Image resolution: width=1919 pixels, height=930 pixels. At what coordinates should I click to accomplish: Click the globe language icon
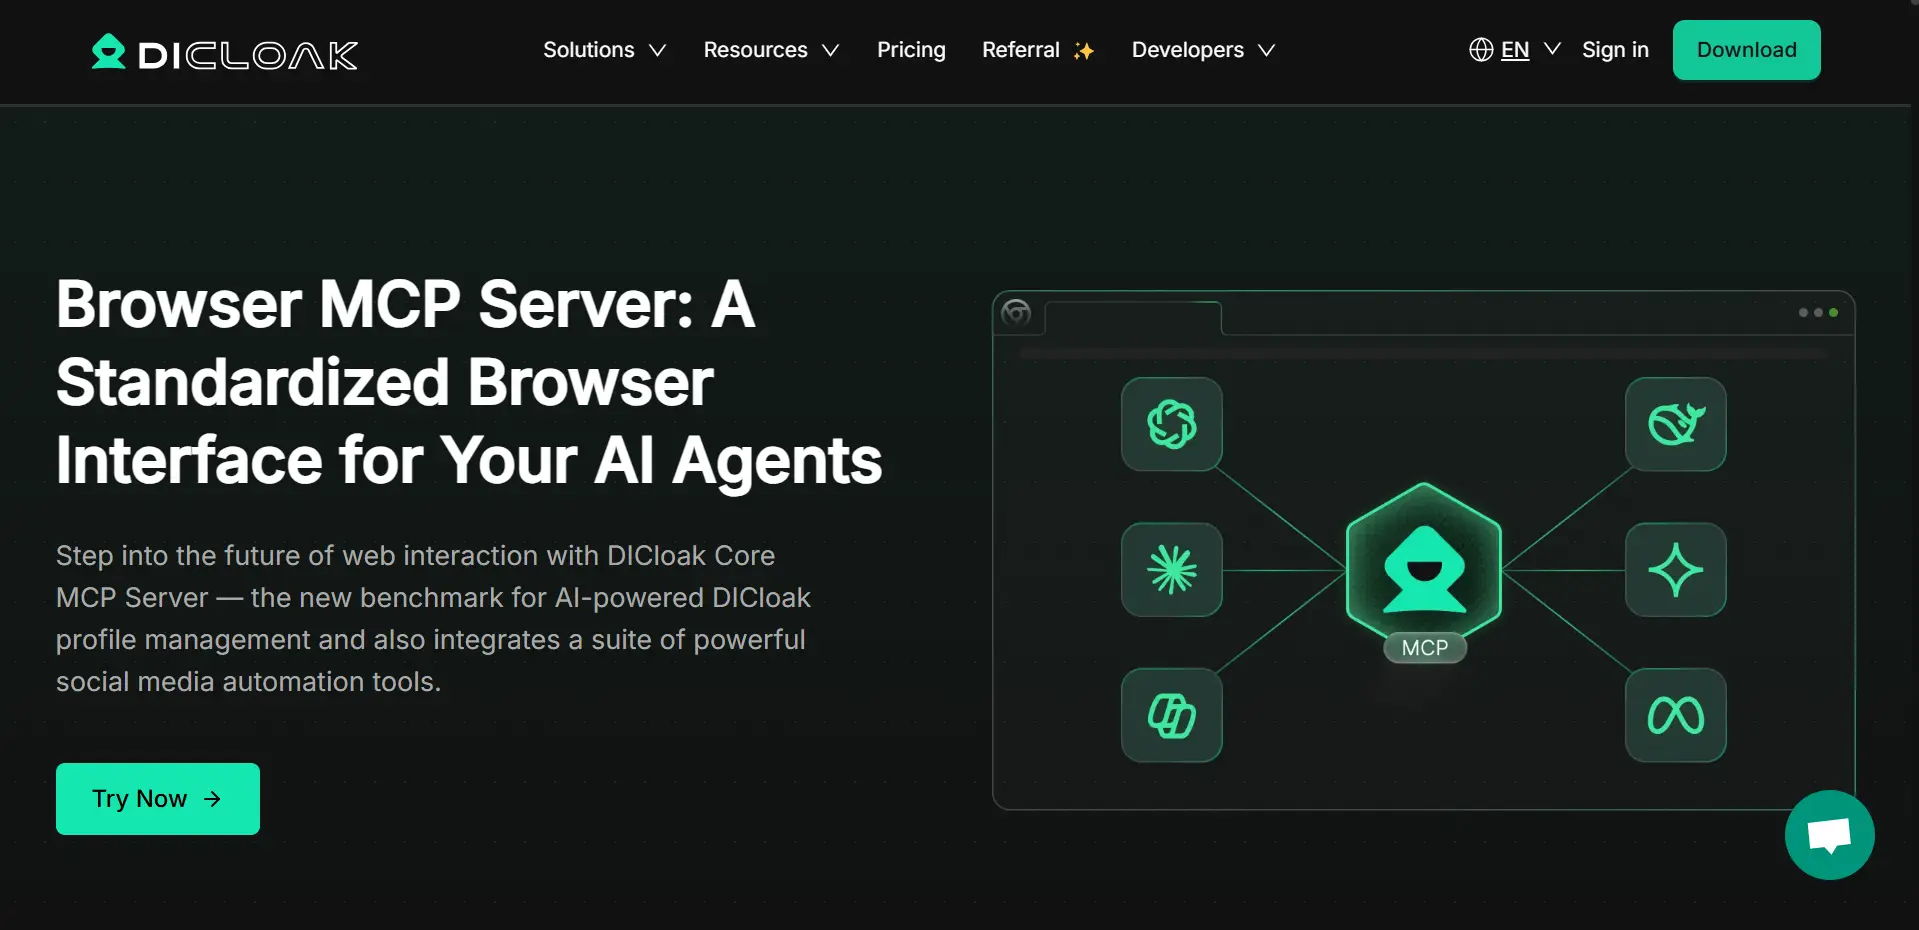click(1481, 50)
